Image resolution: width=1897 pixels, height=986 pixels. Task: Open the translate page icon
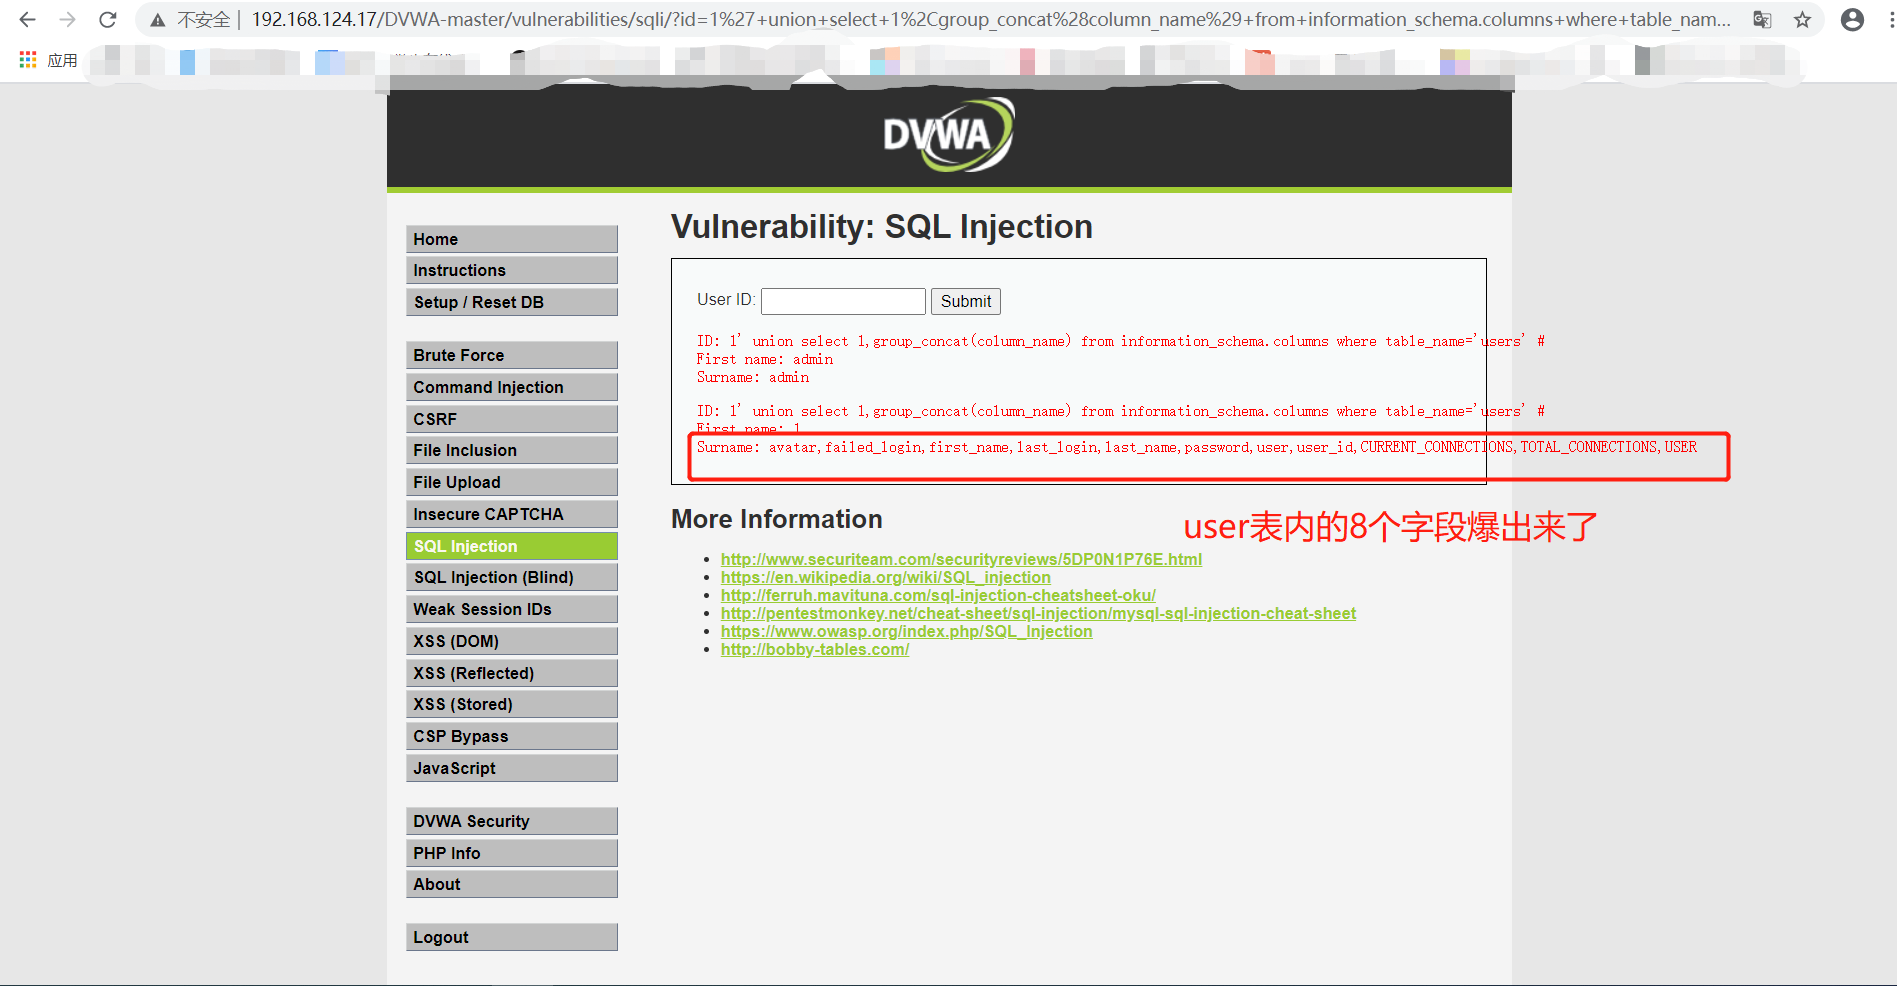click(1762, 20)
